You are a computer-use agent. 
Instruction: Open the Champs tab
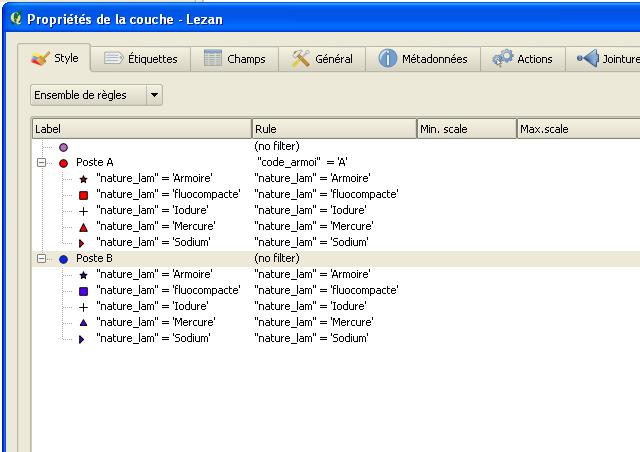pyautogui.click(x=235, y=59)
